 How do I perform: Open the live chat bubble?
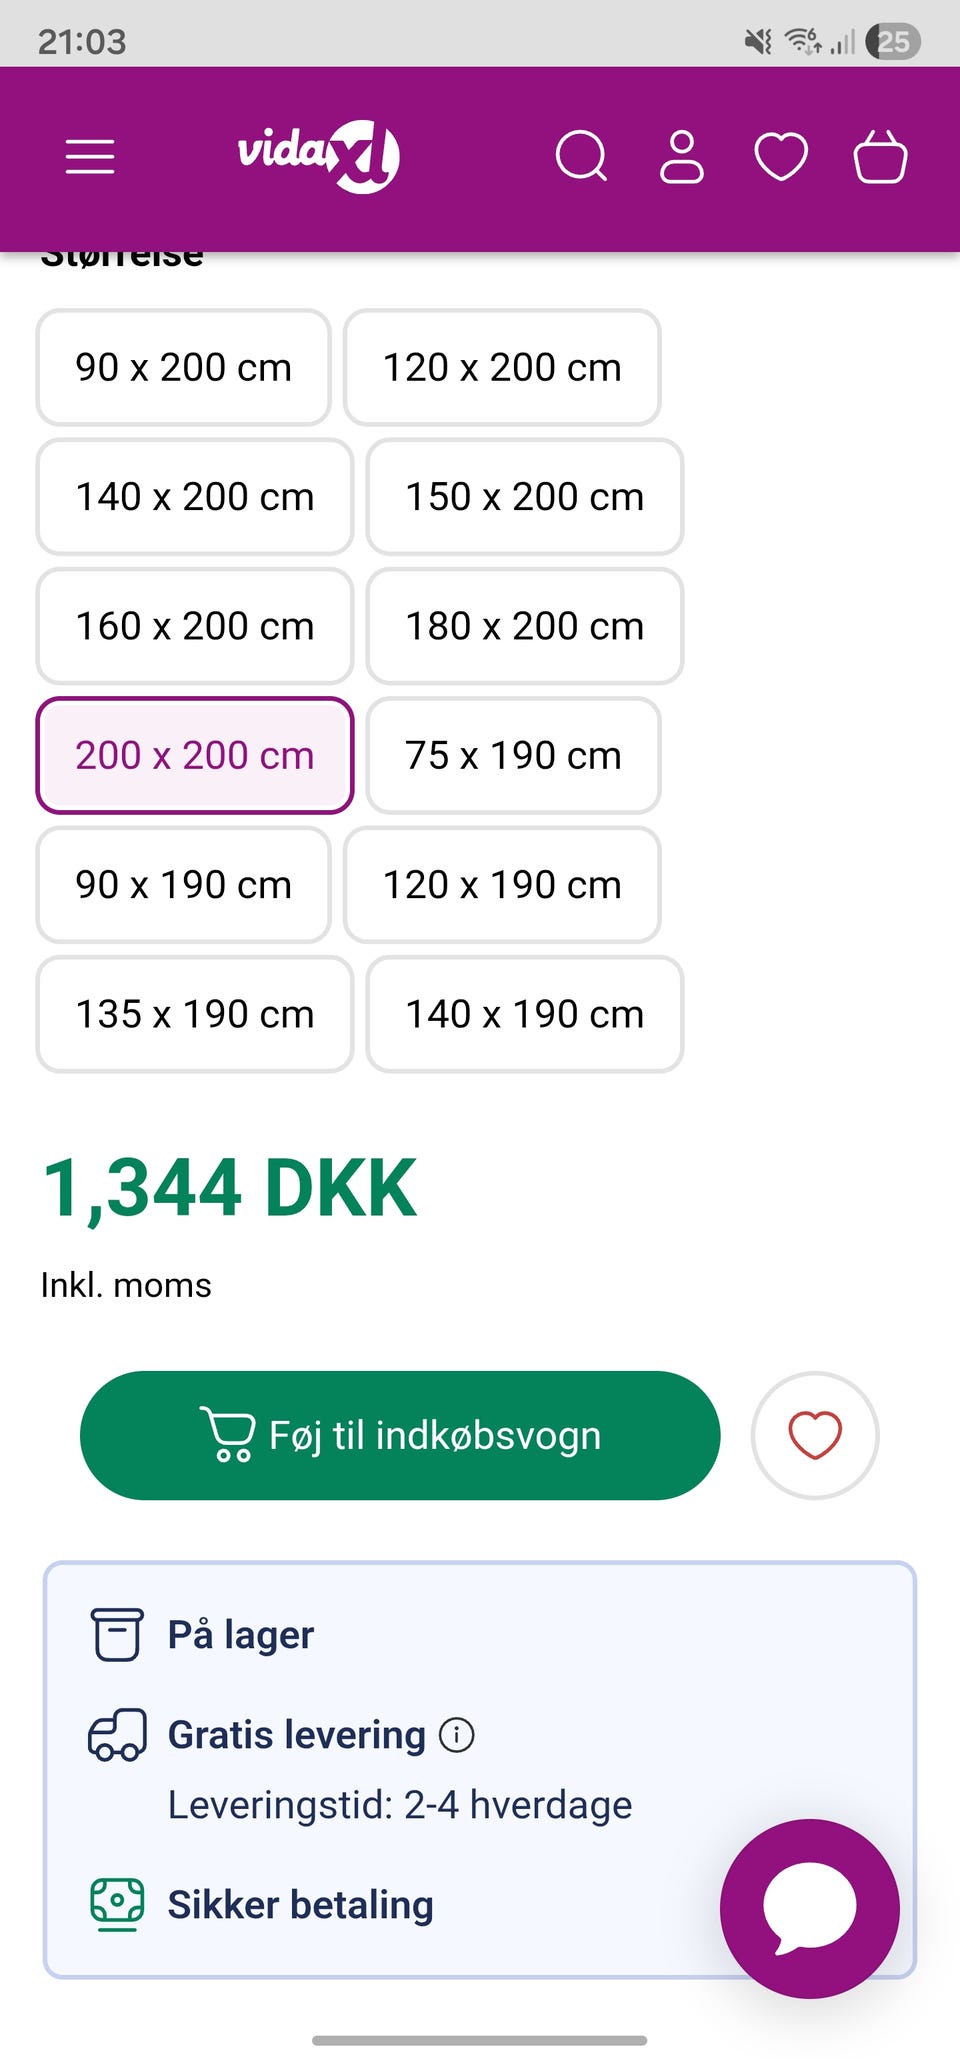click(809, 1908)
